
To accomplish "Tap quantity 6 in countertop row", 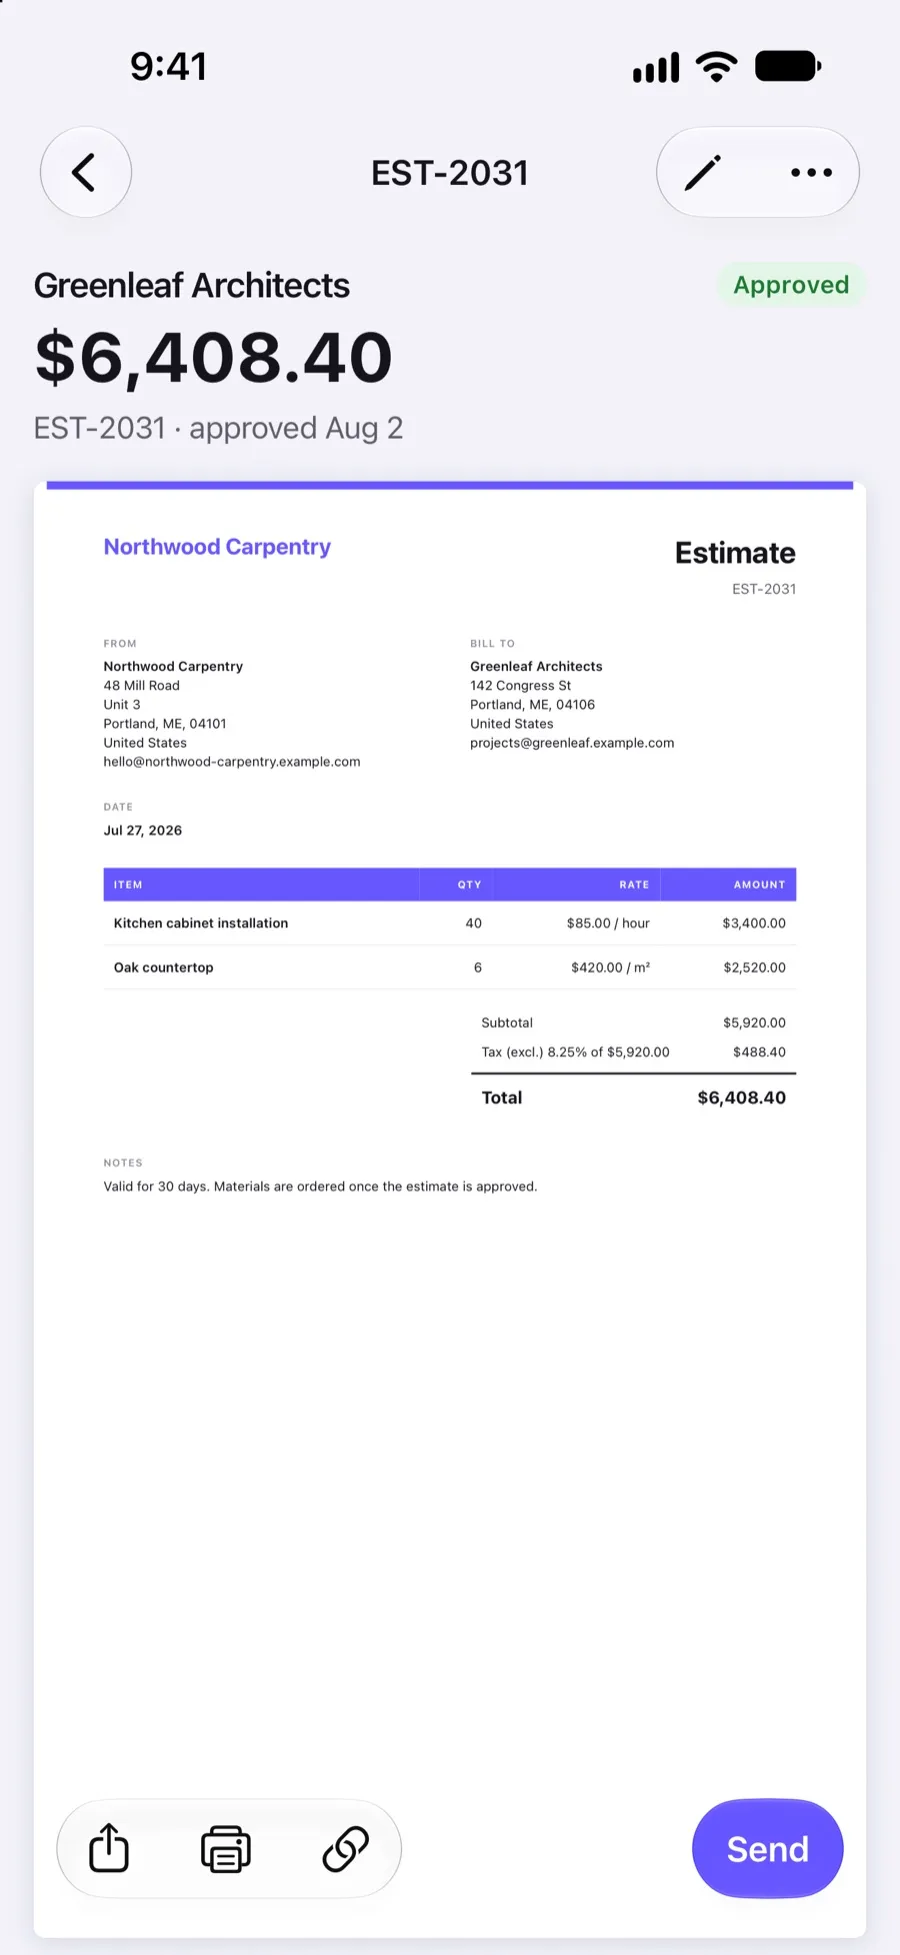I will (478, 968).
